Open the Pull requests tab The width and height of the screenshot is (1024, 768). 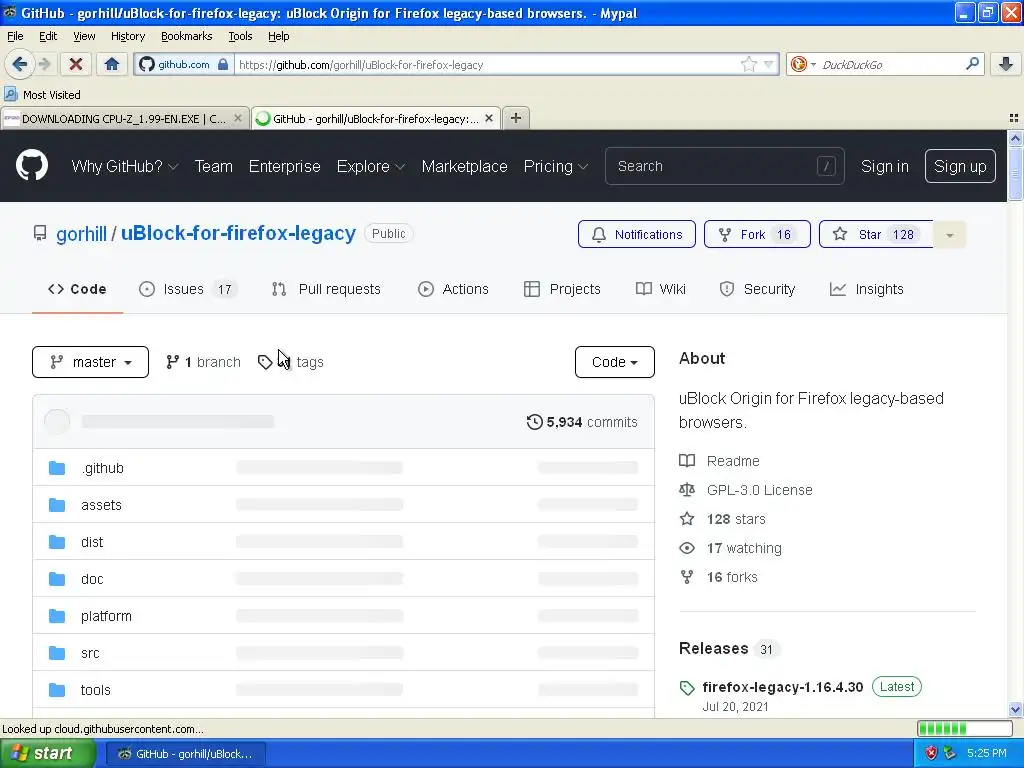[326, 289]
